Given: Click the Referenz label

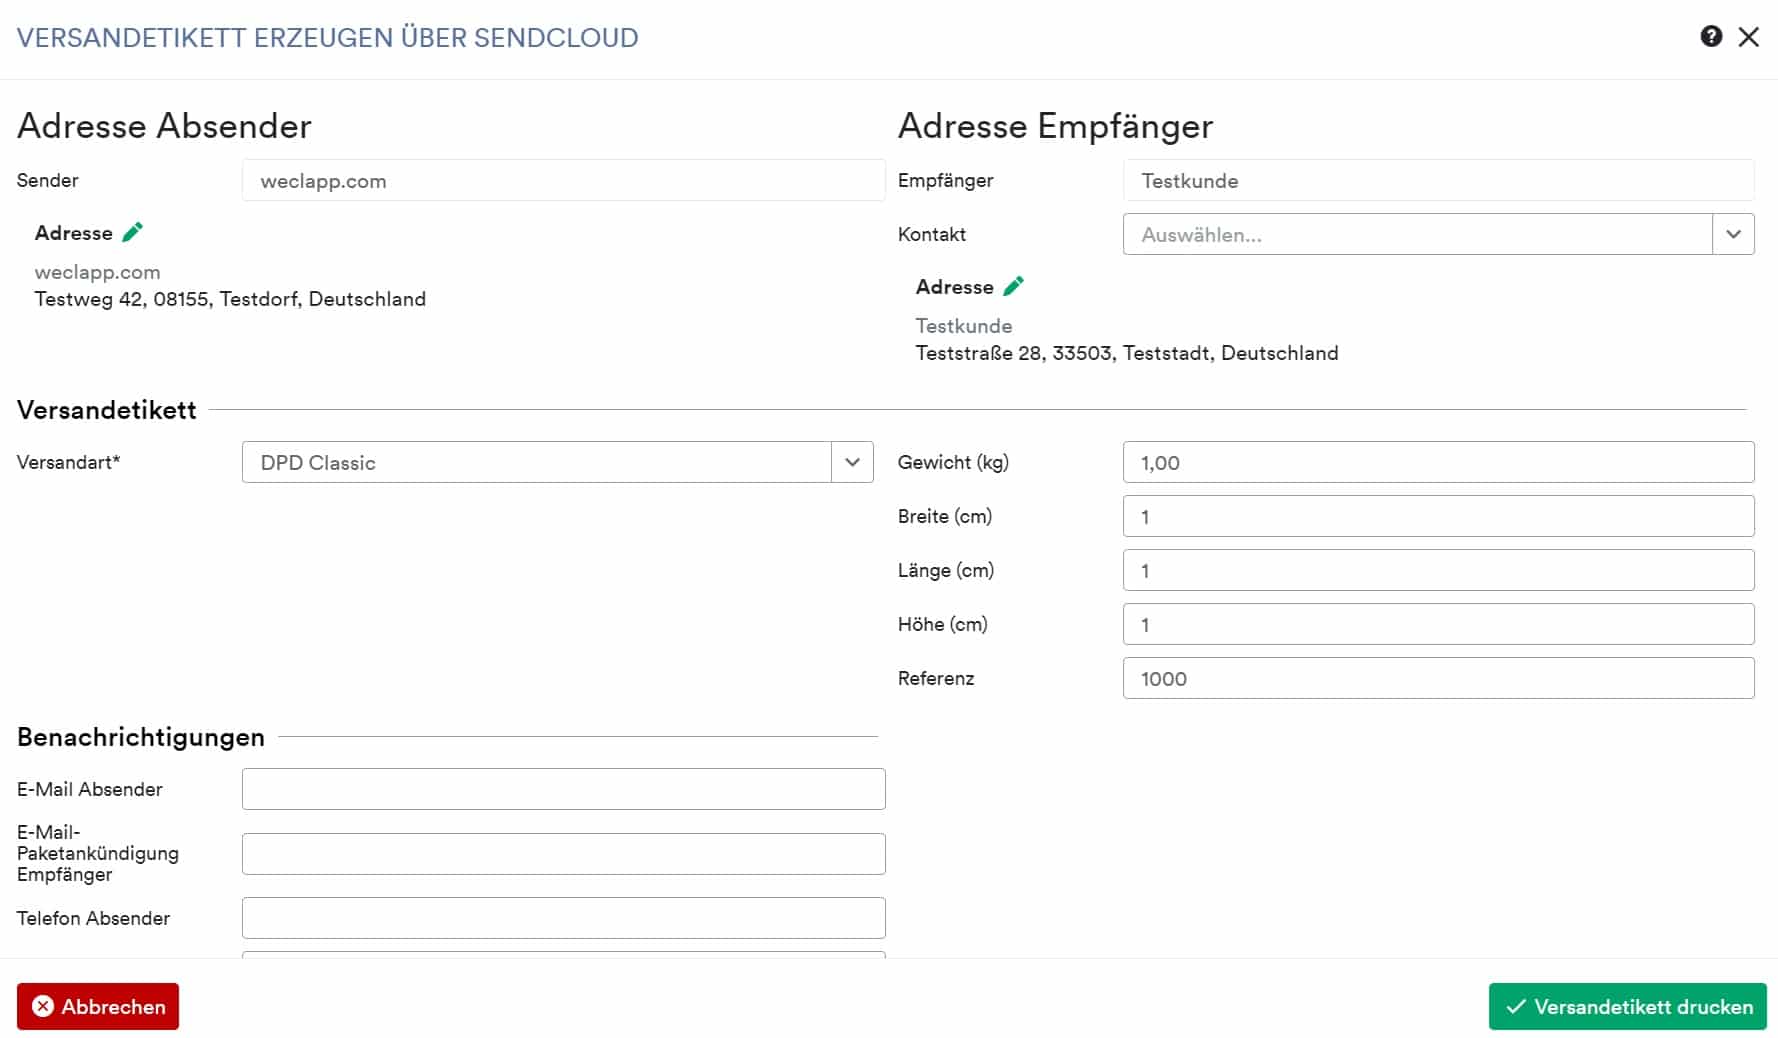Looking at the screenshot, I should click(936, 678).
